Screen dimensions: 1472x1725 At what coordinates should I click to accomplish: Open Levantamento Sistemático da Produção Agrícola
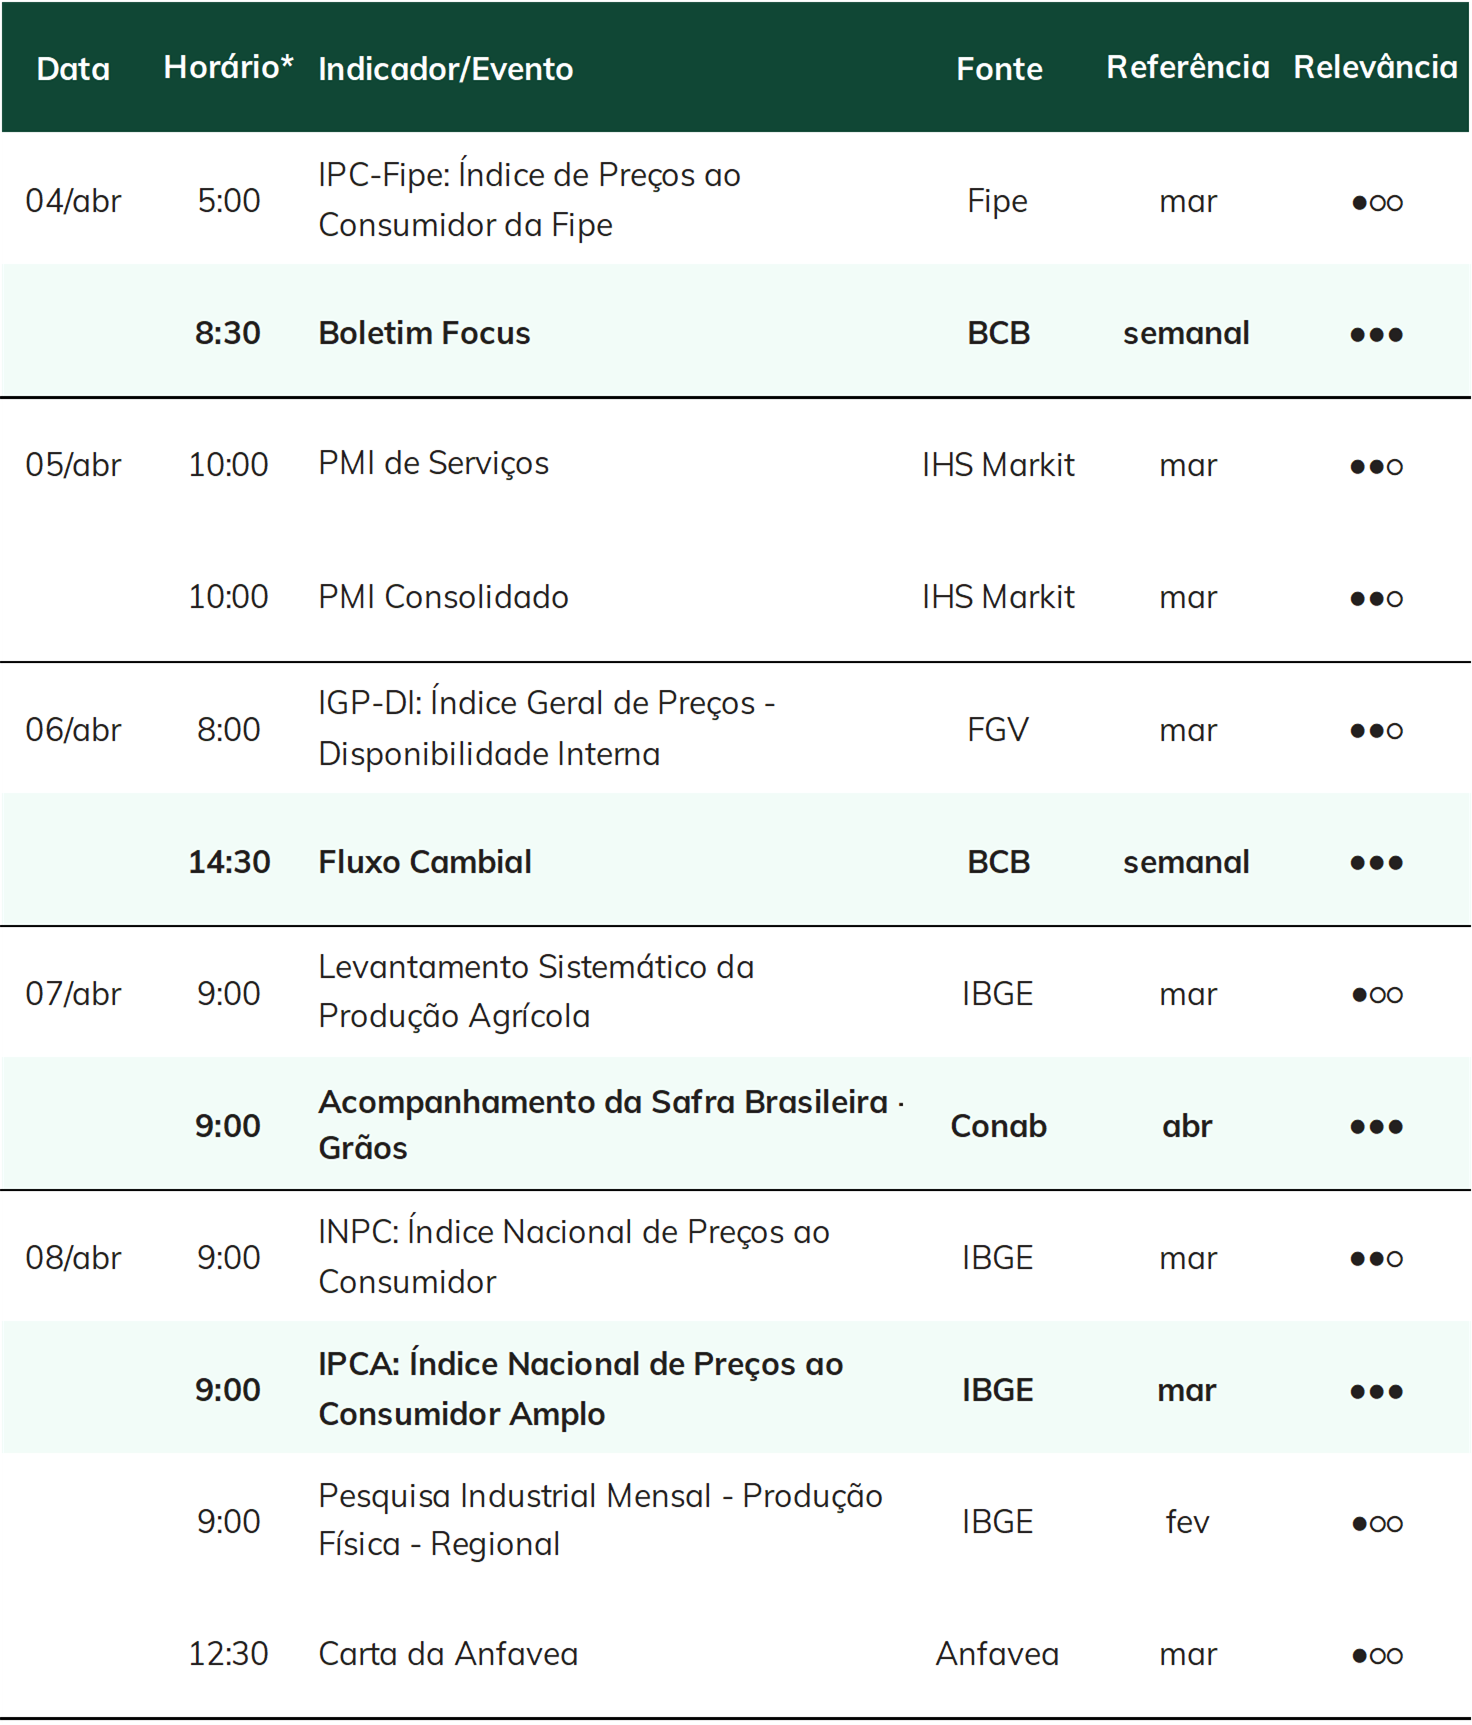(536, 991)
